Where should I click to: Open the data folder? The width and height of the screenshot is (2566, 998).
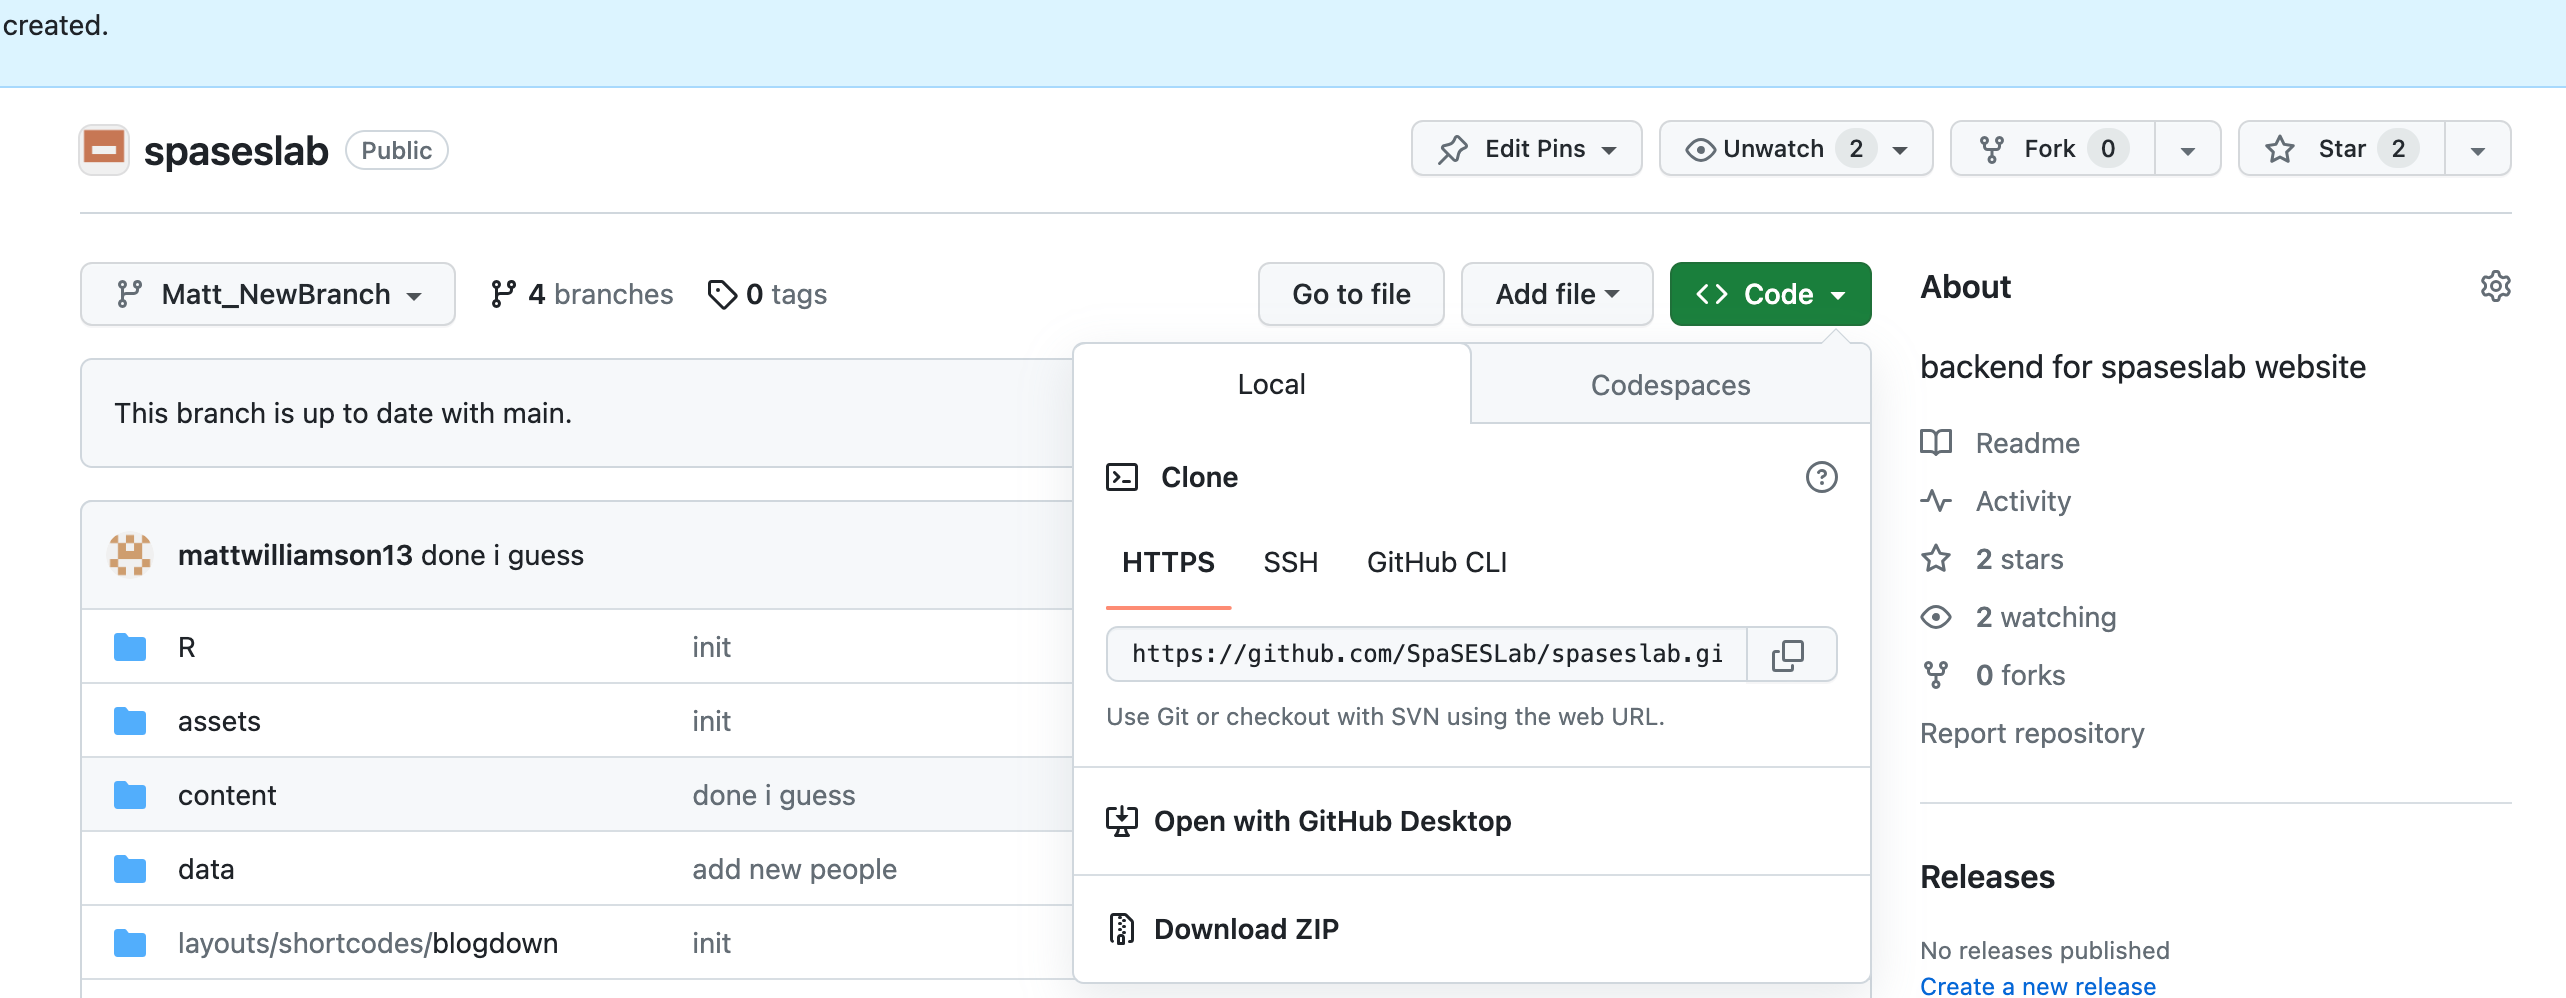click(206, 869)
